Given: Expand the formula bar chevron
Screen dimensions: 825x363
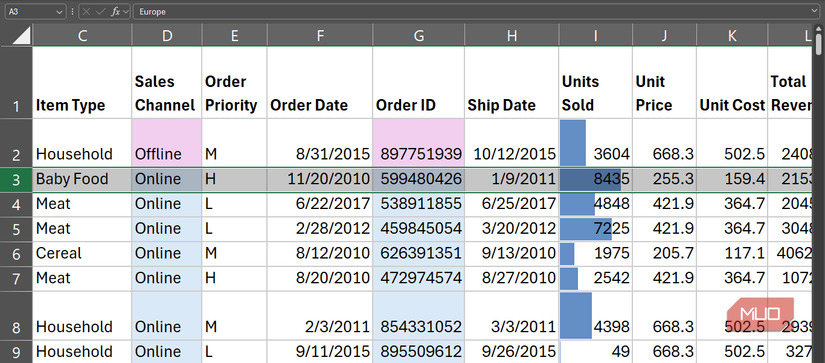Looking at the screenshot, I should point(815,12).
